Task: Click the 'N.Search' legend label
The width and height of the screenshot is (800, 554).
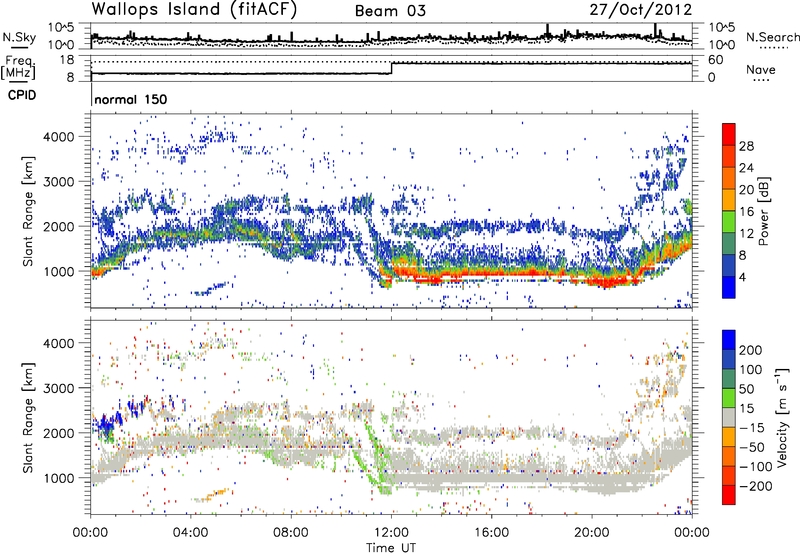Action: pos(772,37)
